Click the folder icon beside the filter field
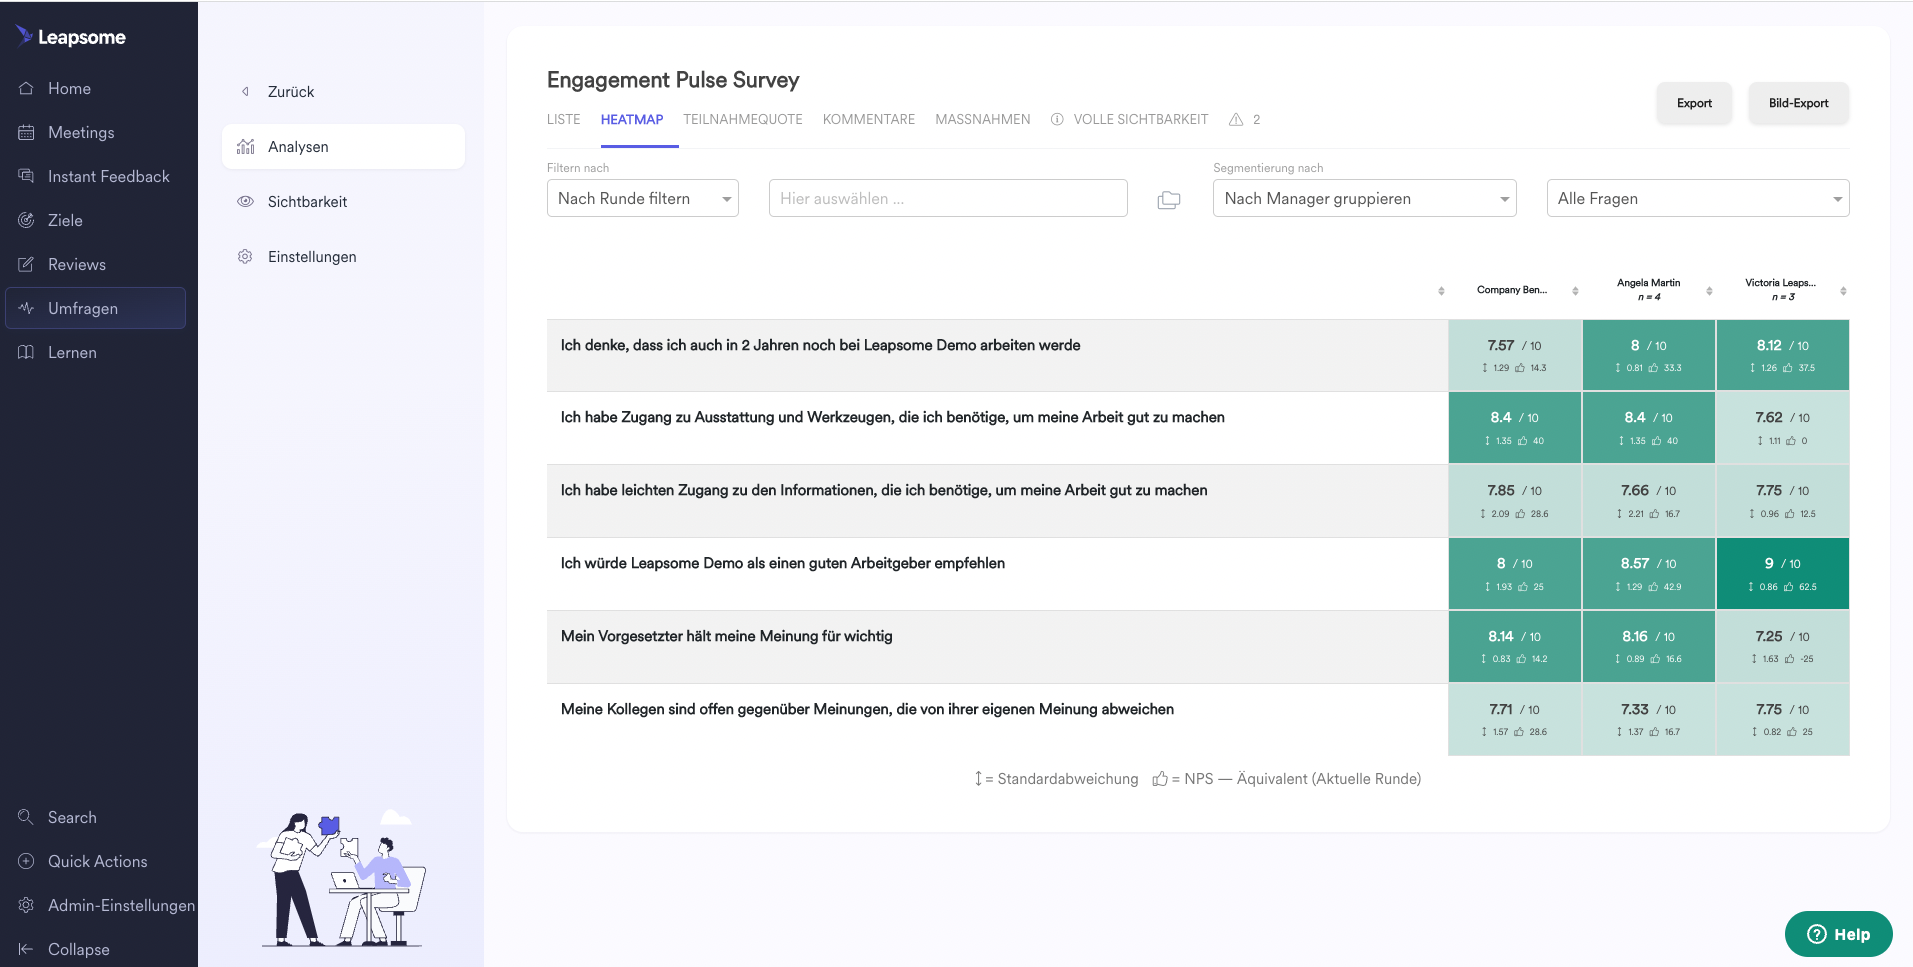 (1169, 200)
